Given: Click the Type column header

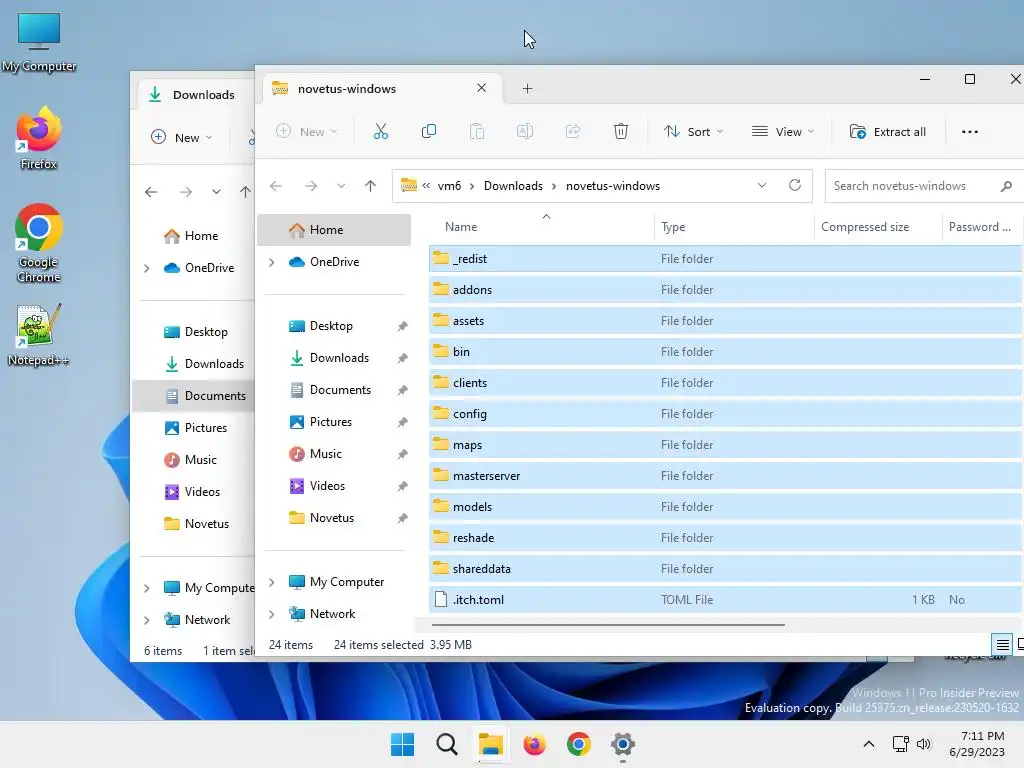Looking at the screenshot, I should point(673,227).
